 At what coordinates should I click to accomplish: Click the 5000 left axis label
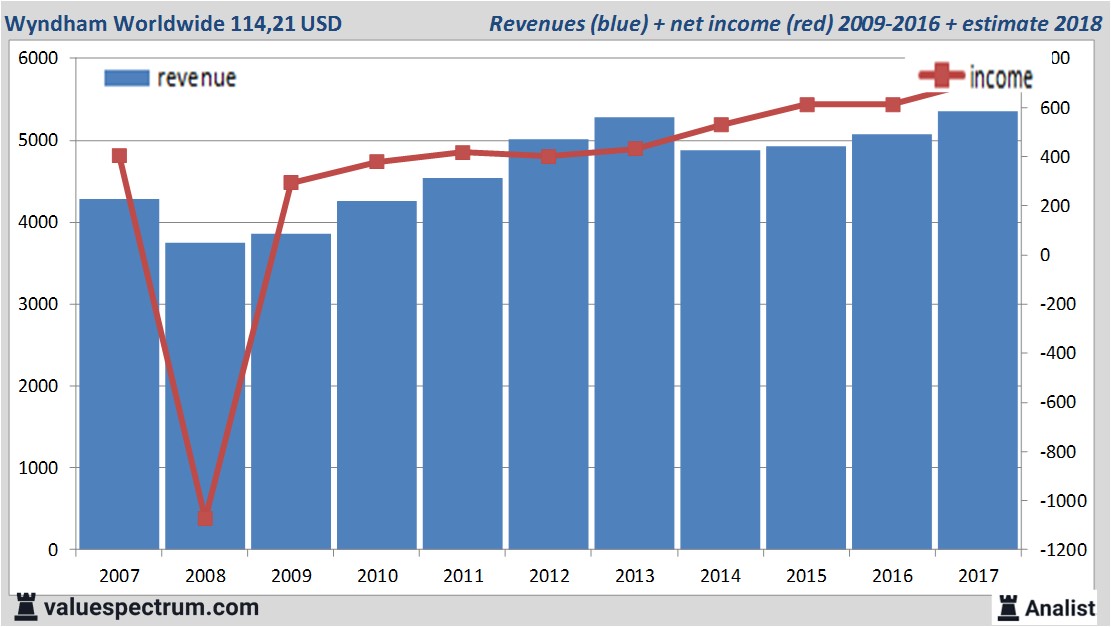coord(38,140)
